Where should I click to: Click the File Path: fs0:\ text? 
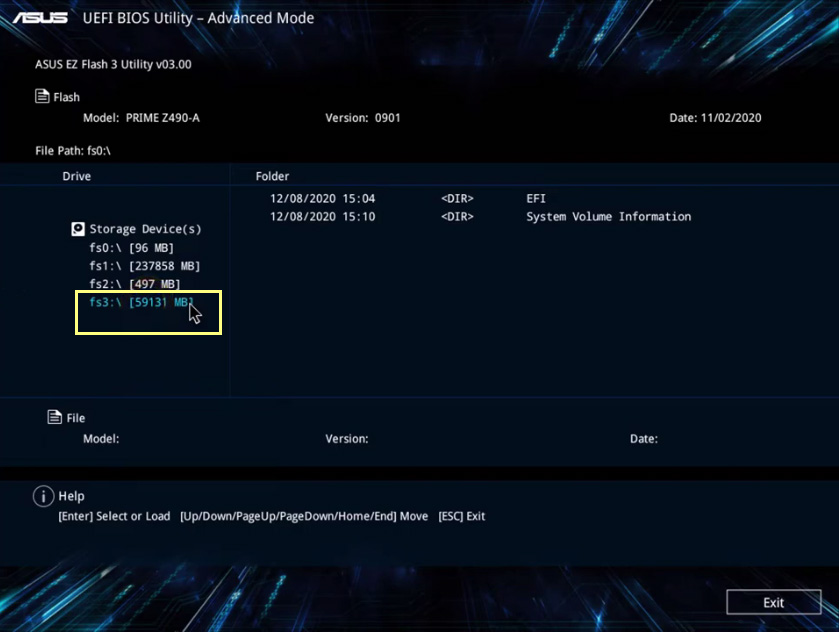coord(73,151)
